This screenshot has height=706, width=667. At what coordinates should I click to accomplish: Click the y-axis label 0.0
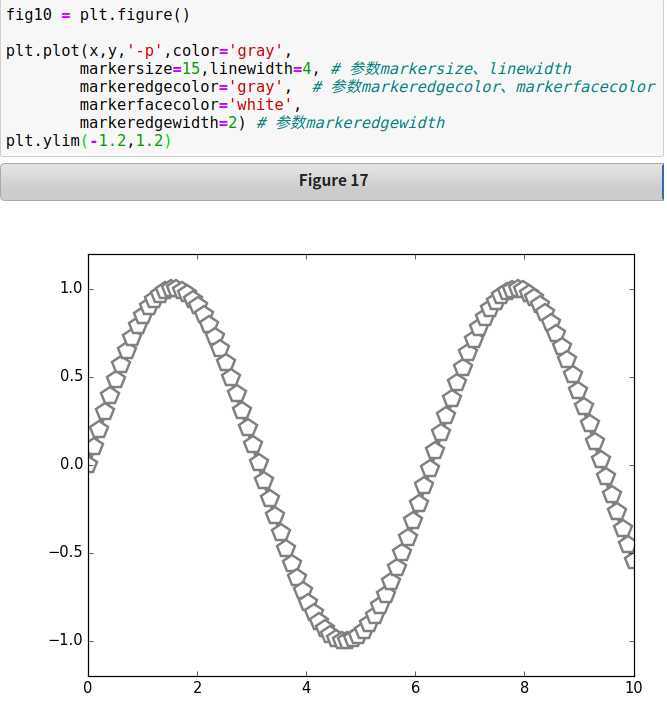click(71, 464)
